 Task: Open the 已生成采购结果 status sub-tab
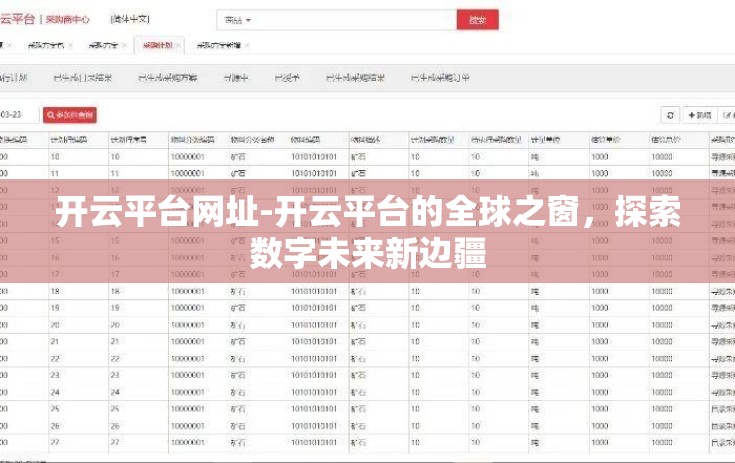(355, 77)
